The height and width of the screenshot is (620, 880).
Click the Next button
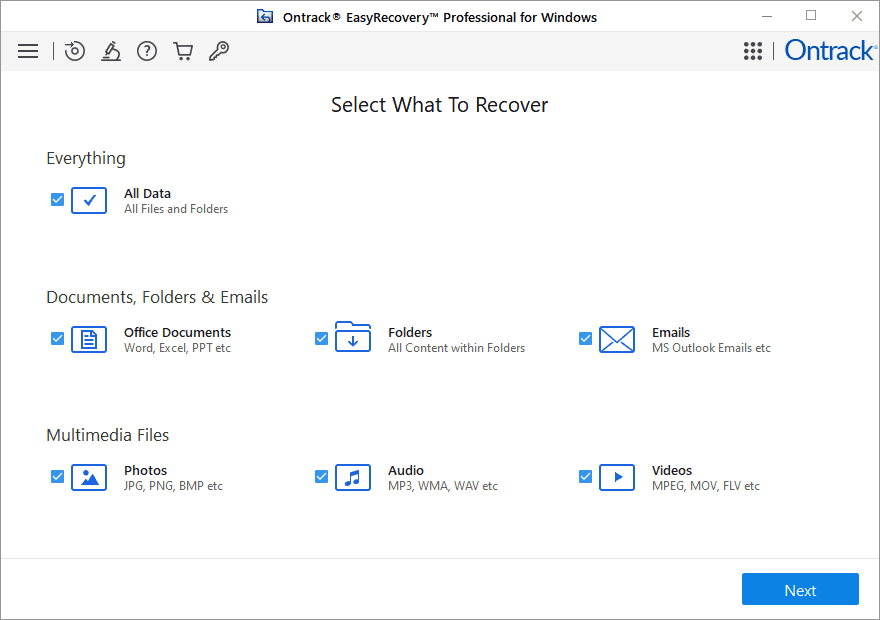point(800,590)
